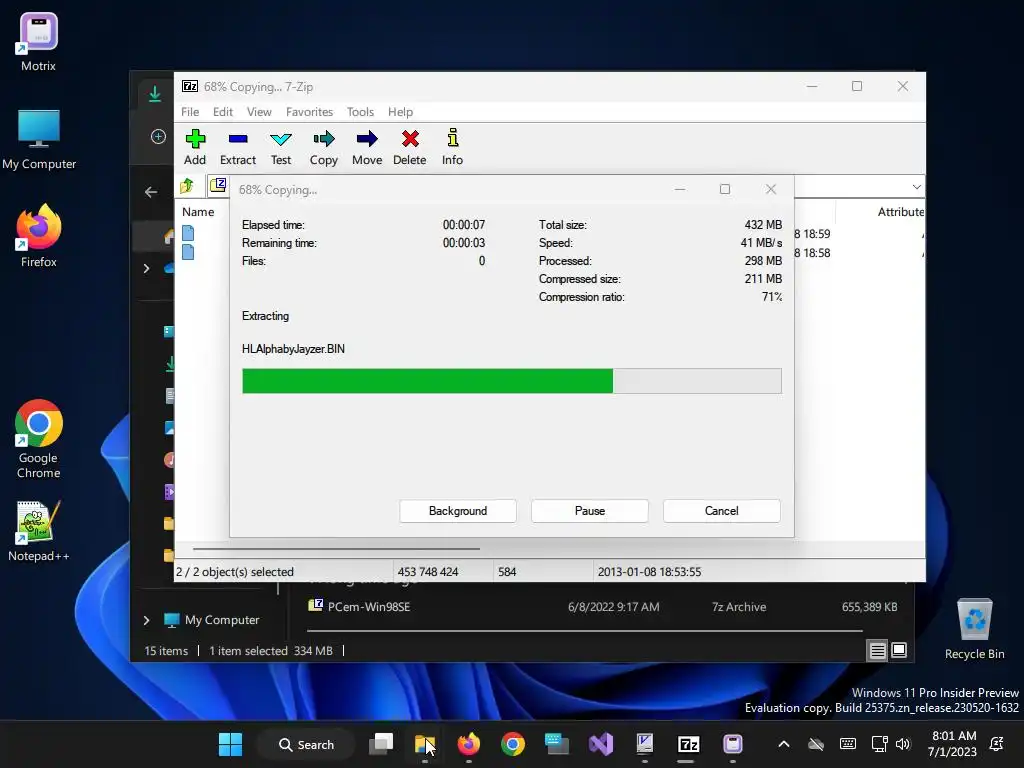Click the 7-Zip horizontal scrollbar
The height and width of the screenshot is (768, 1024).
pyautogui.click(x=336, y=549)
